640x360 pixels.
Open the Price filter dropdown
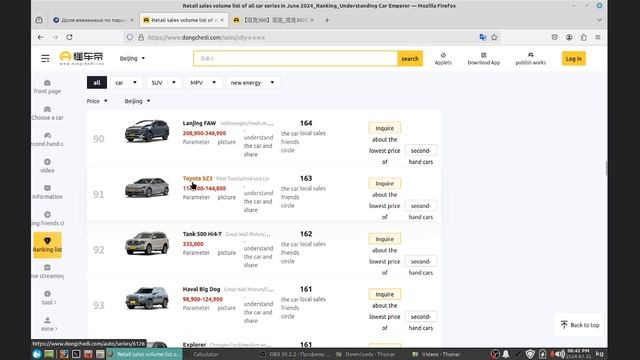pyautogui.click(x=97, y=101)
